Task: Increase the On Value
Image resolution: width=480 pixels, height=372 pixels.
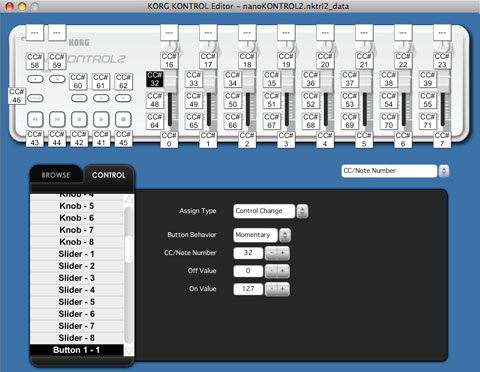Action: (x=283, y=289)
